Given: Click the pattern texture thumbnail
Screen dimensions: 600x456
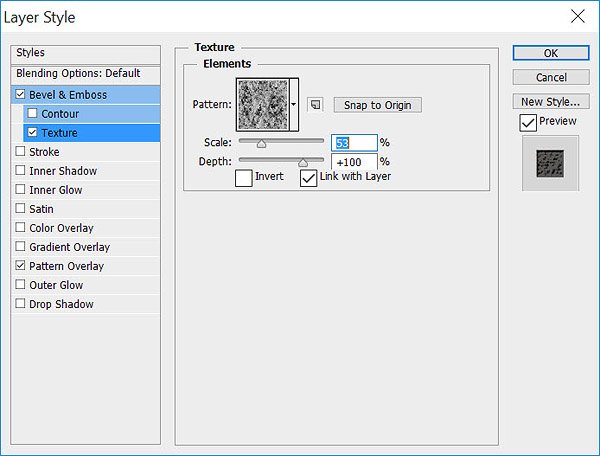Looking at the screenshot, I should 263,104.
